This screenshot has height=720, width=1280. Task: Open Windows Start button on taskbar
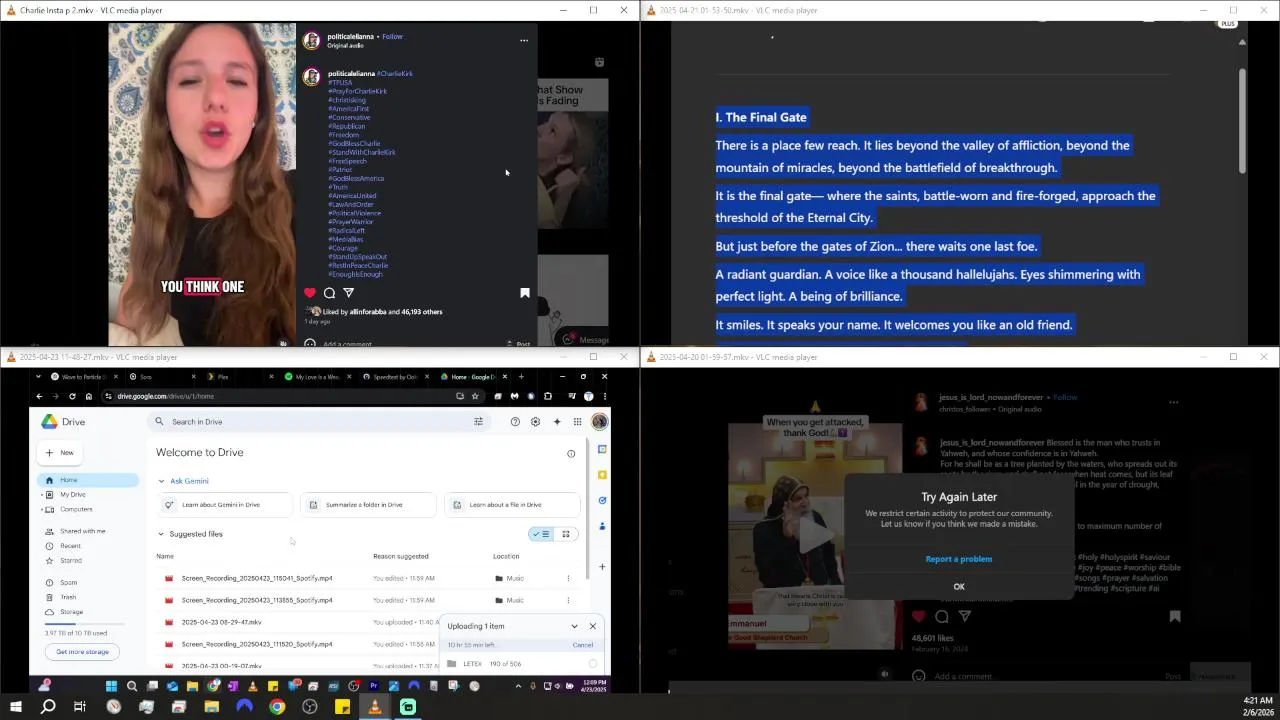pos(15,707)
